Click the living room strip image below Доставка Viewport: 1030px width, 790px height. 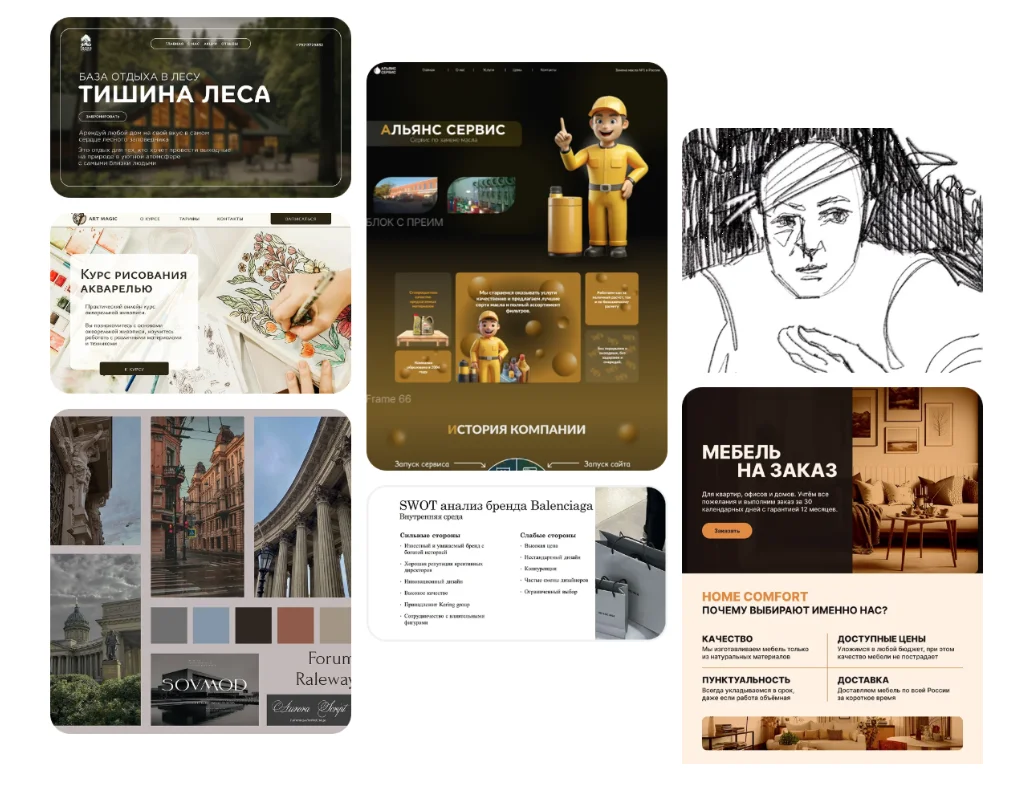832,734
